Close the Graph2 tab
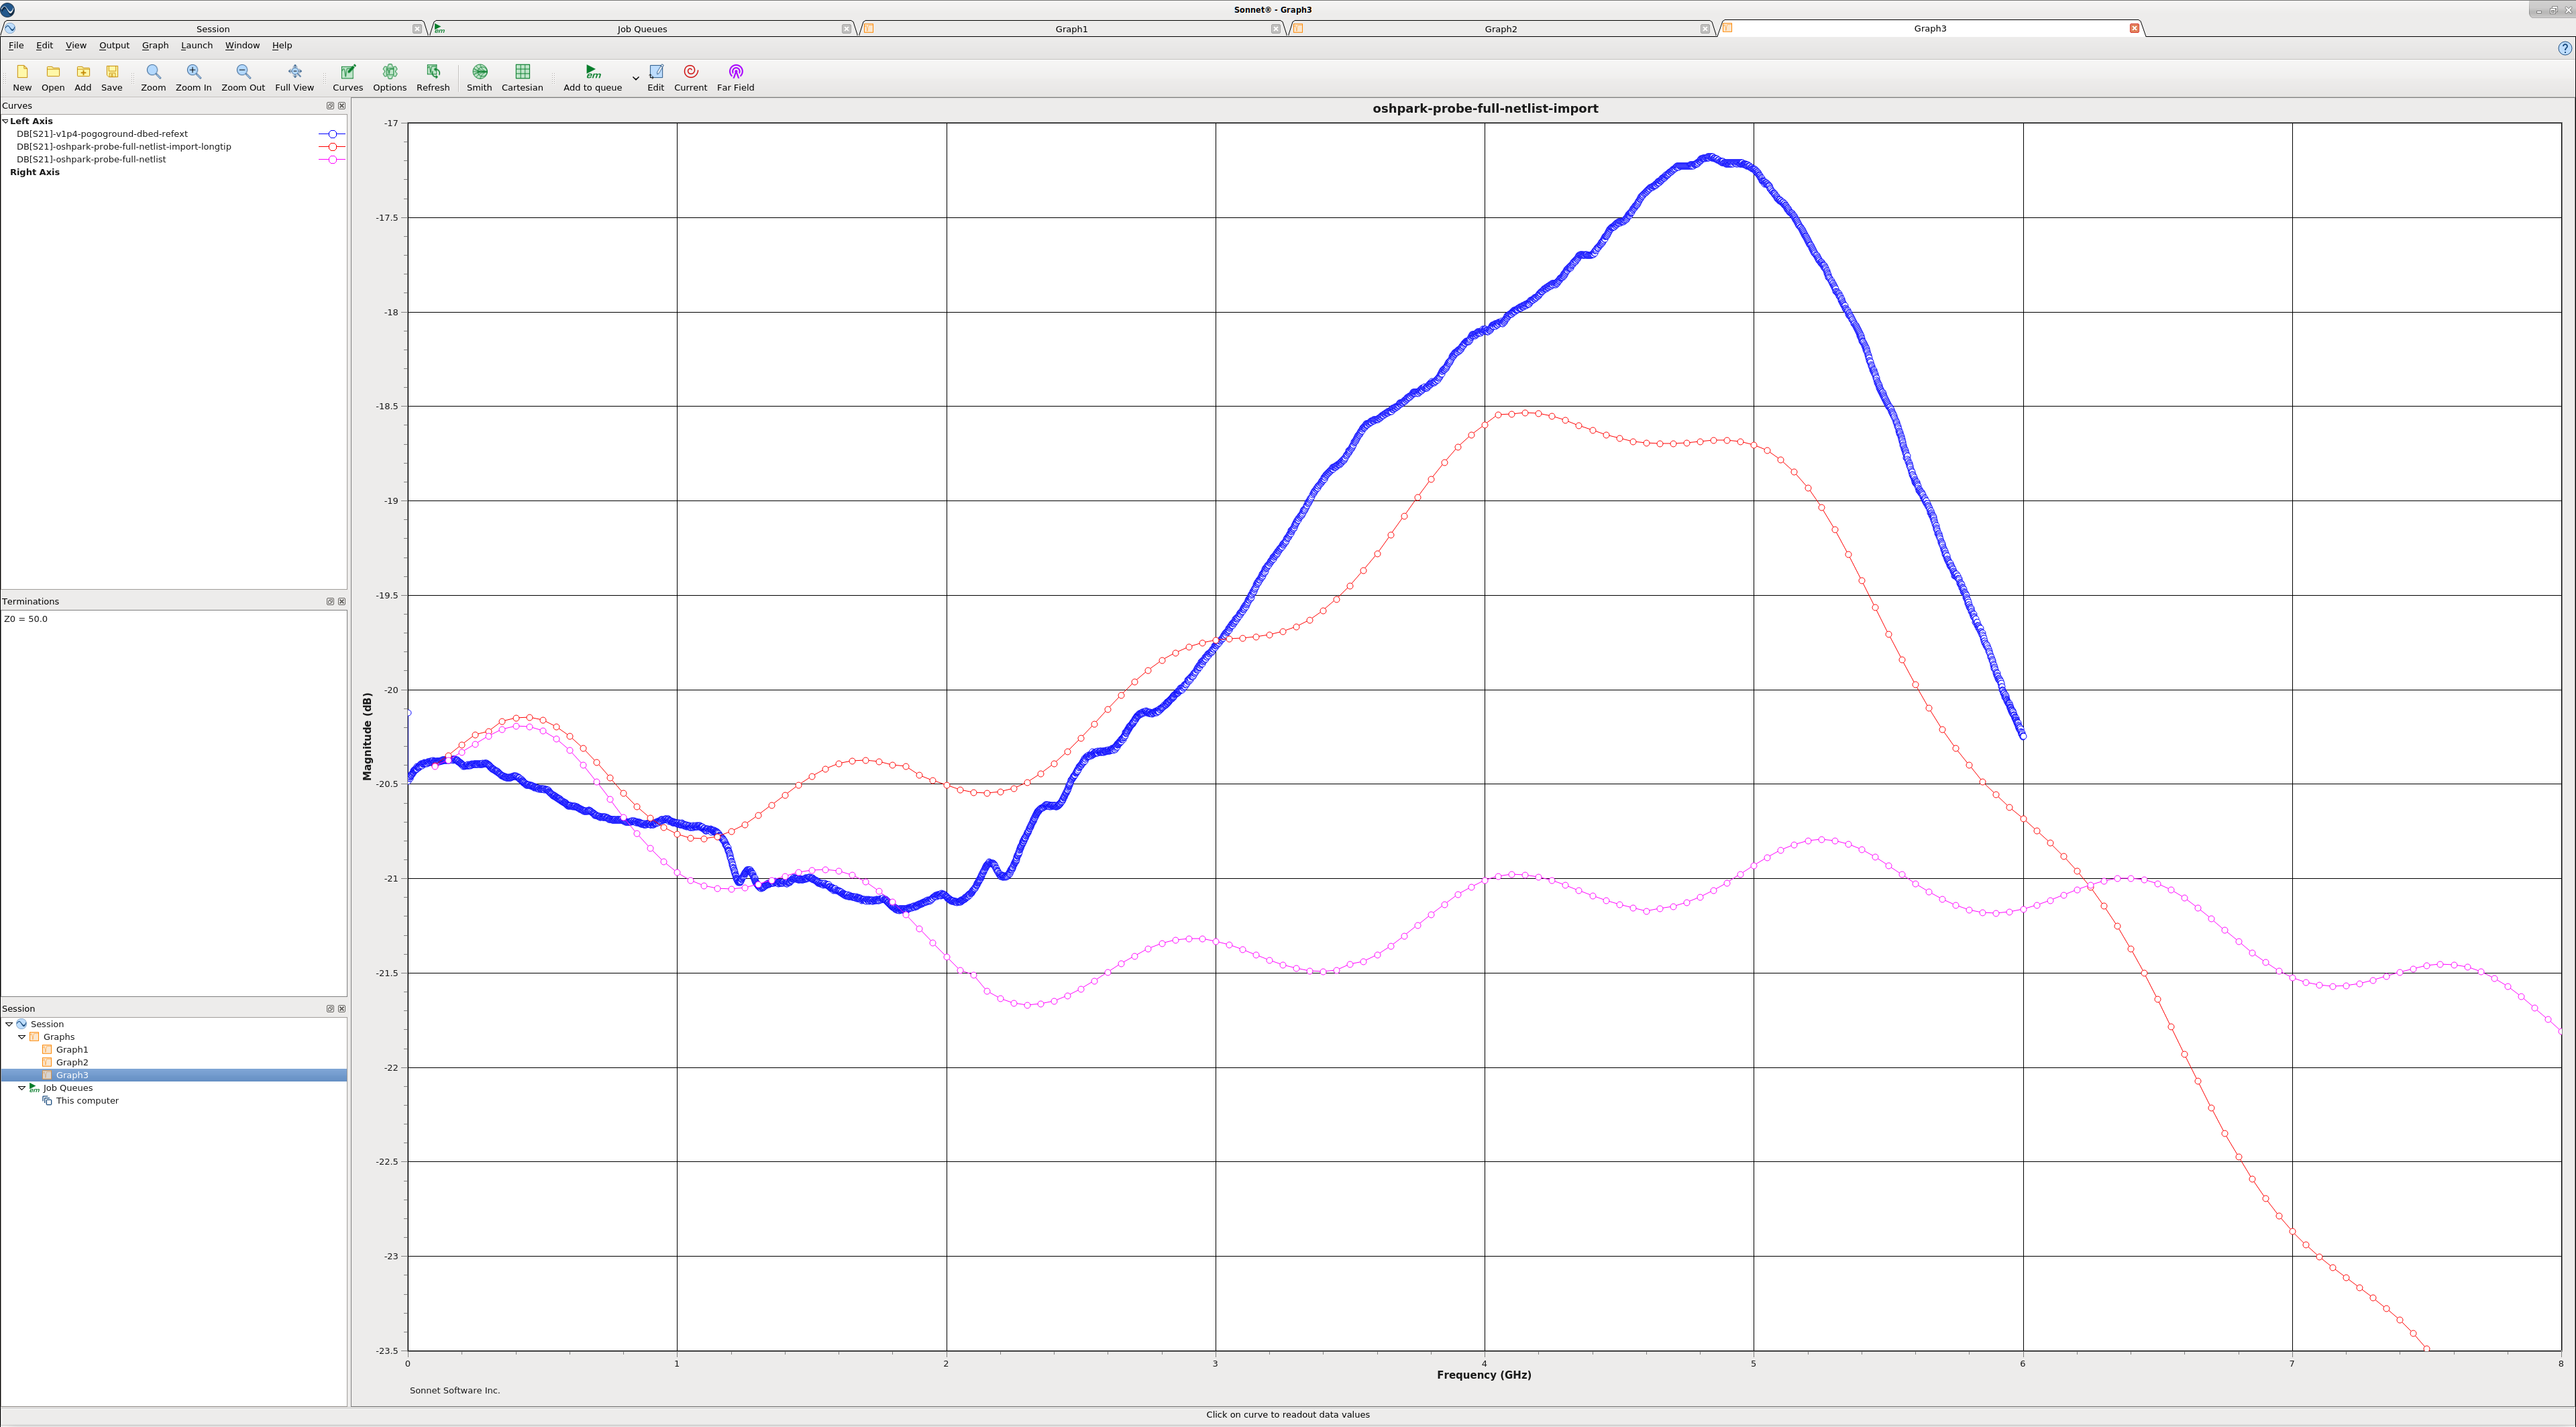This screenshot has height=1427, width=2576. pos(1705,29)
